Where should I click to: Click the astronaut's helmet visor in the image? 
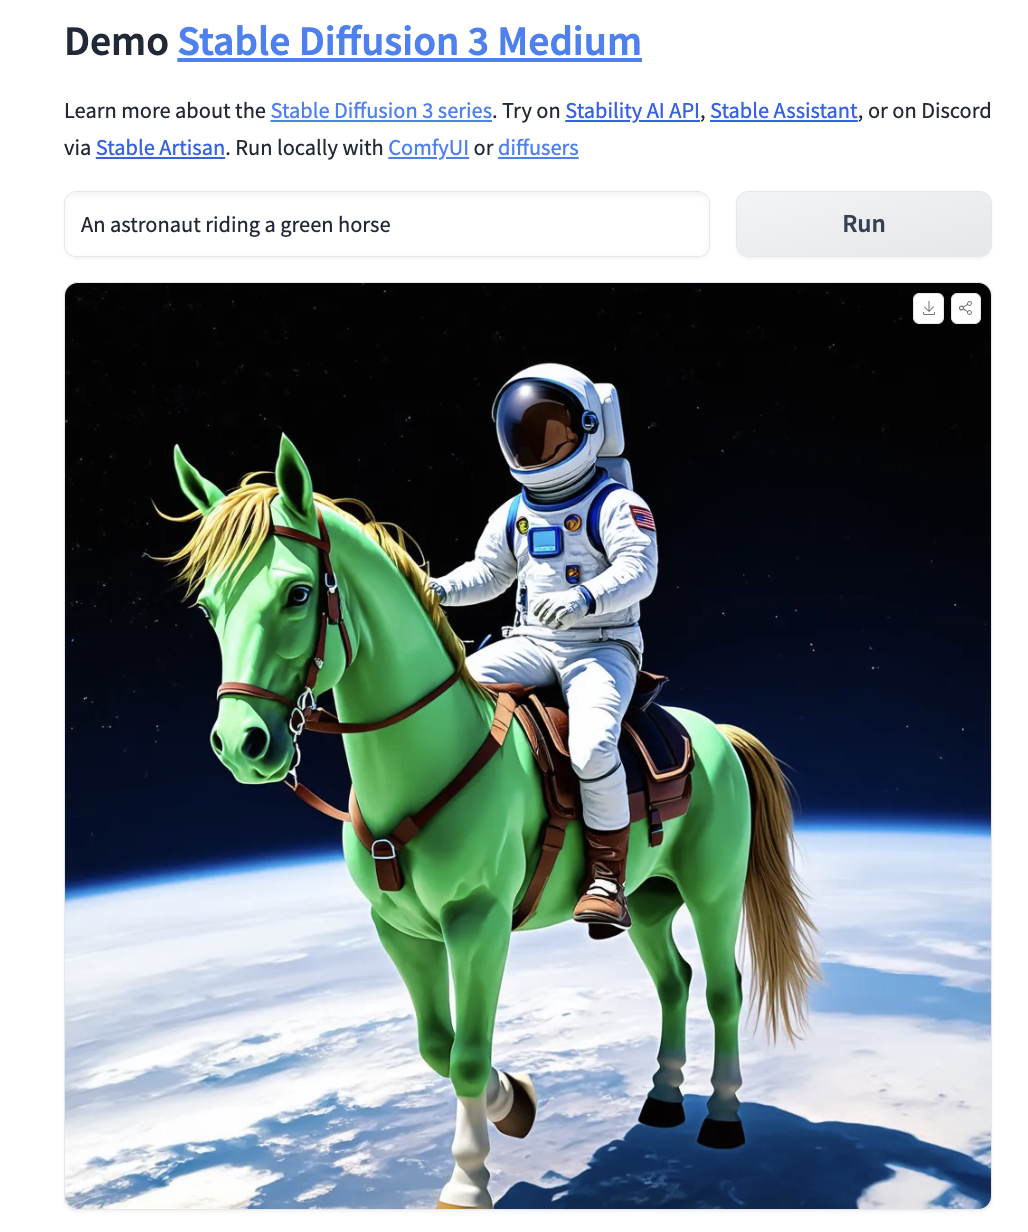[544, 424]
